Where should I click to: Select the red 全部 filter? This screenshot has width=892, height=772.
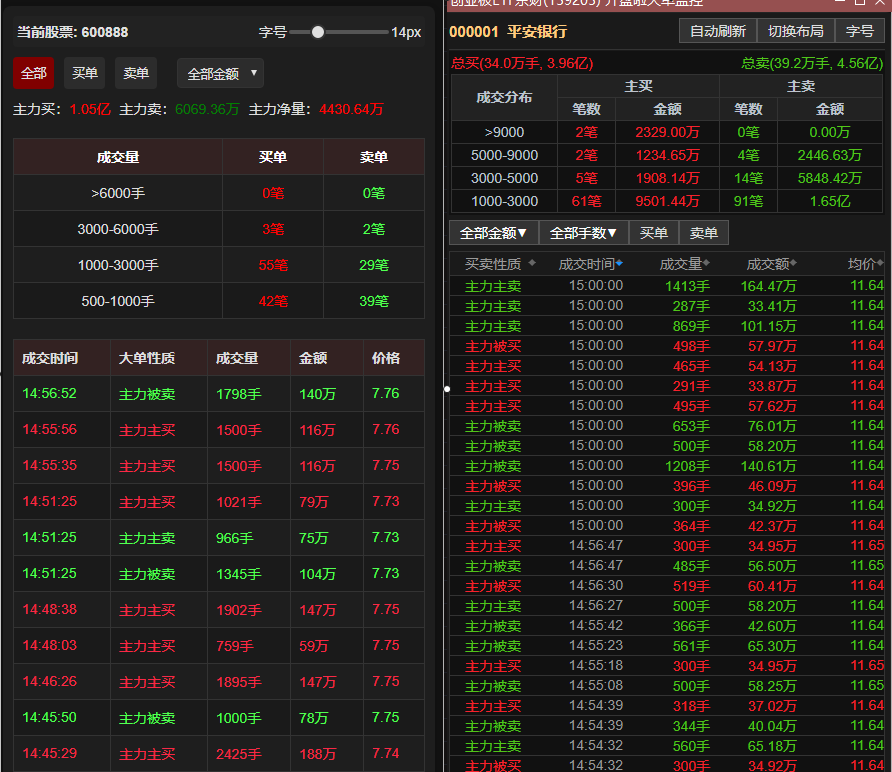[x=33, y=73]
